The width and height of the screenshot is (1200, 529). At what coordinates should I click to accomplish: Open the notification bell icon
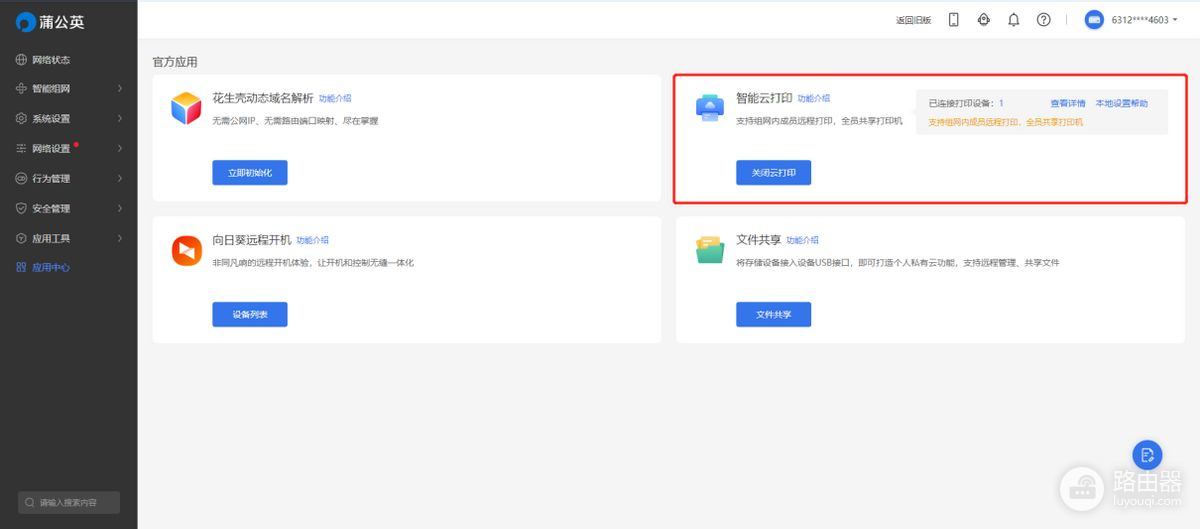click(1013, 20)
